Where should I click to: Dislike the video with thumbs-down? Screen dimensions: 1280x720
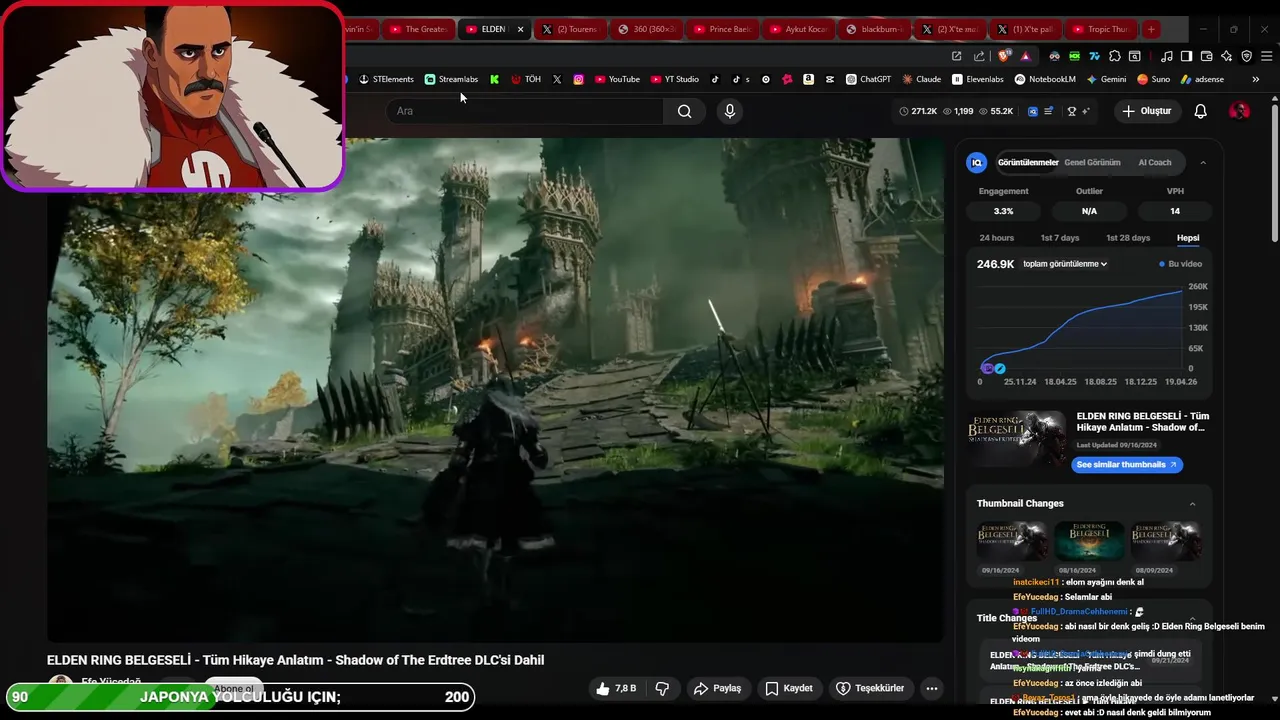662,688
